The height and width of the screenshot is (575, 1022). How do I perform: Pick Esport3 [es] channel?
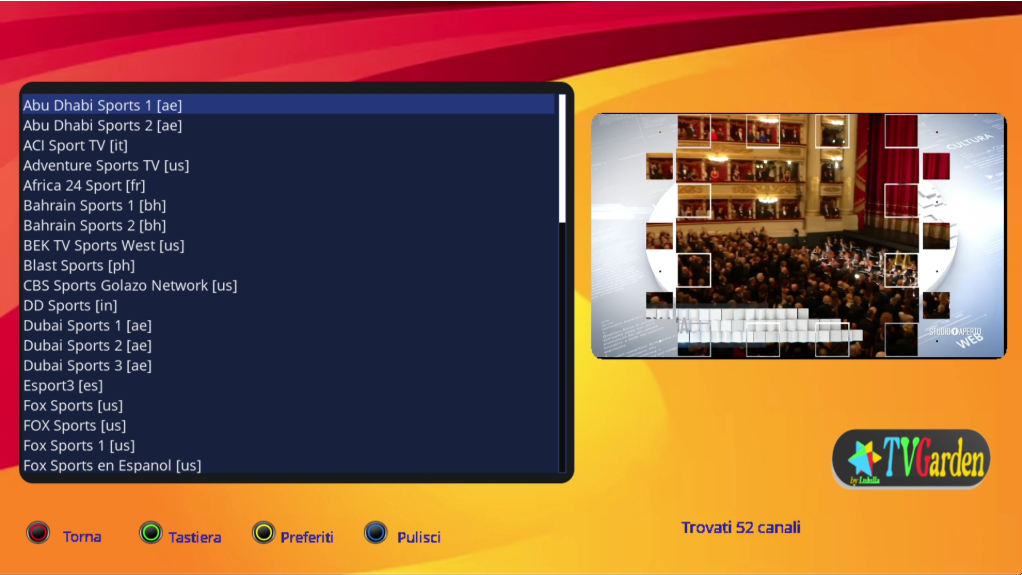point(288,385)
